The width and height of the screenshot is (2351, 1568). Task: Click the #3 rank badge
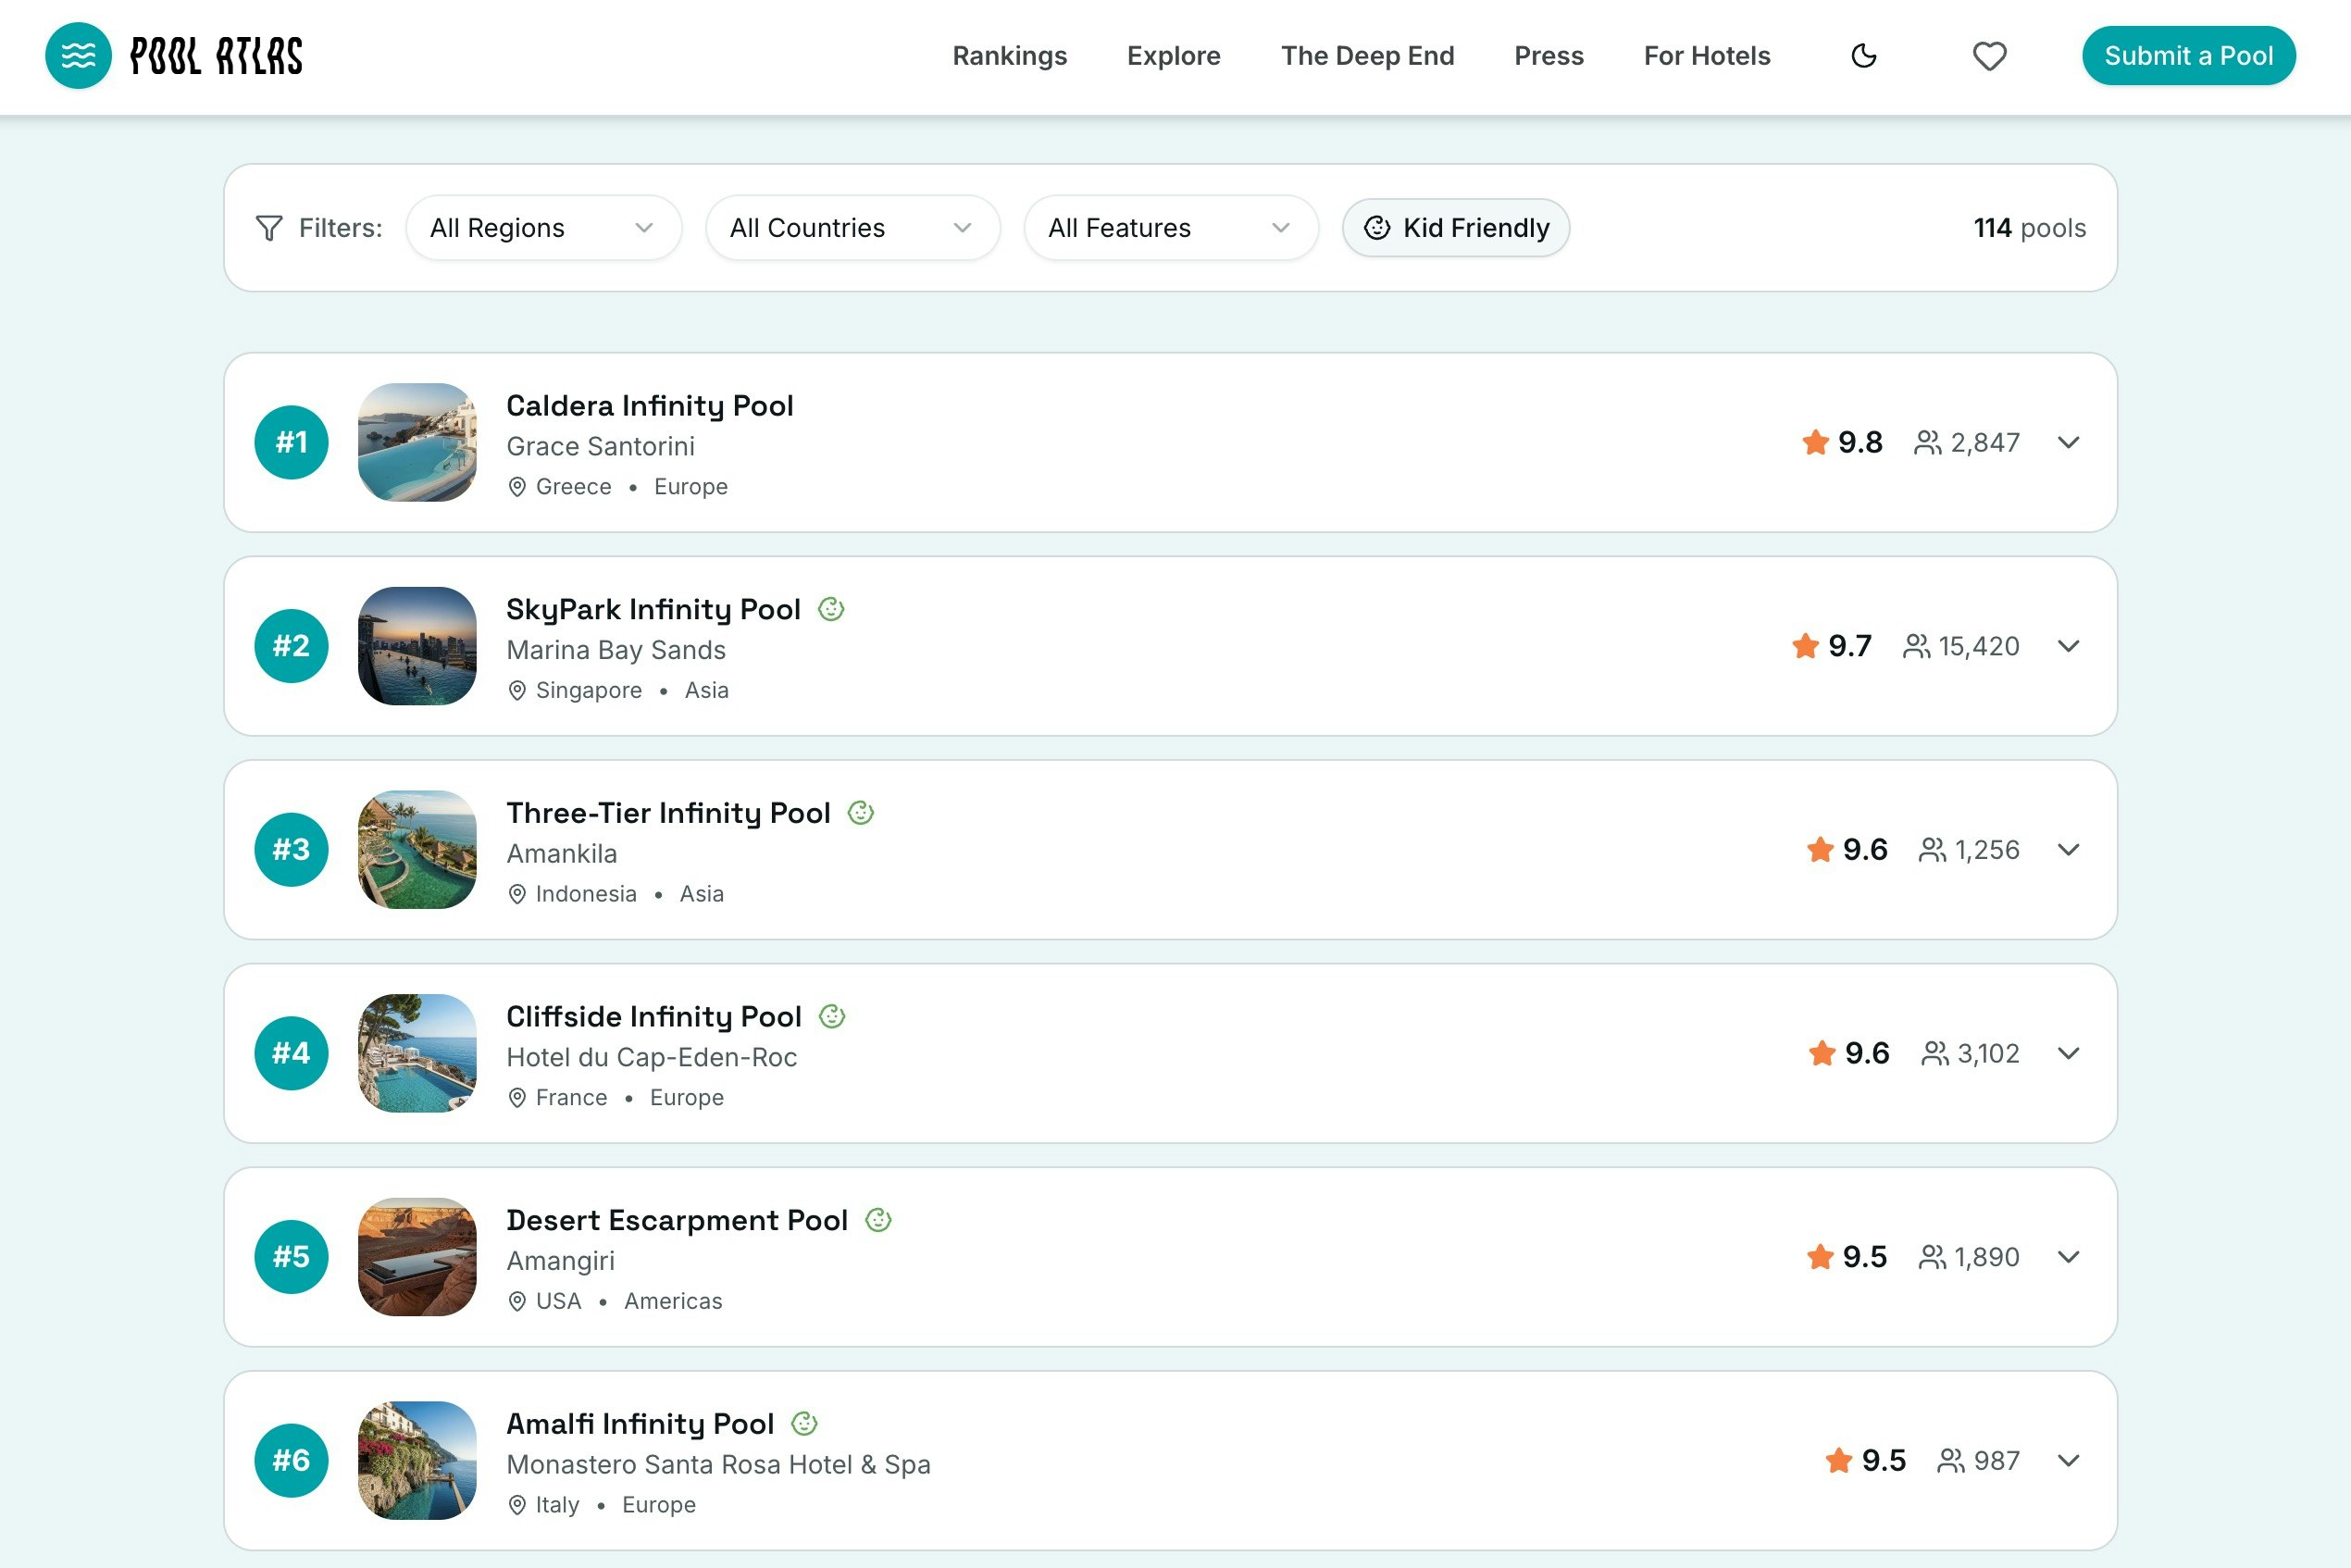291,850
